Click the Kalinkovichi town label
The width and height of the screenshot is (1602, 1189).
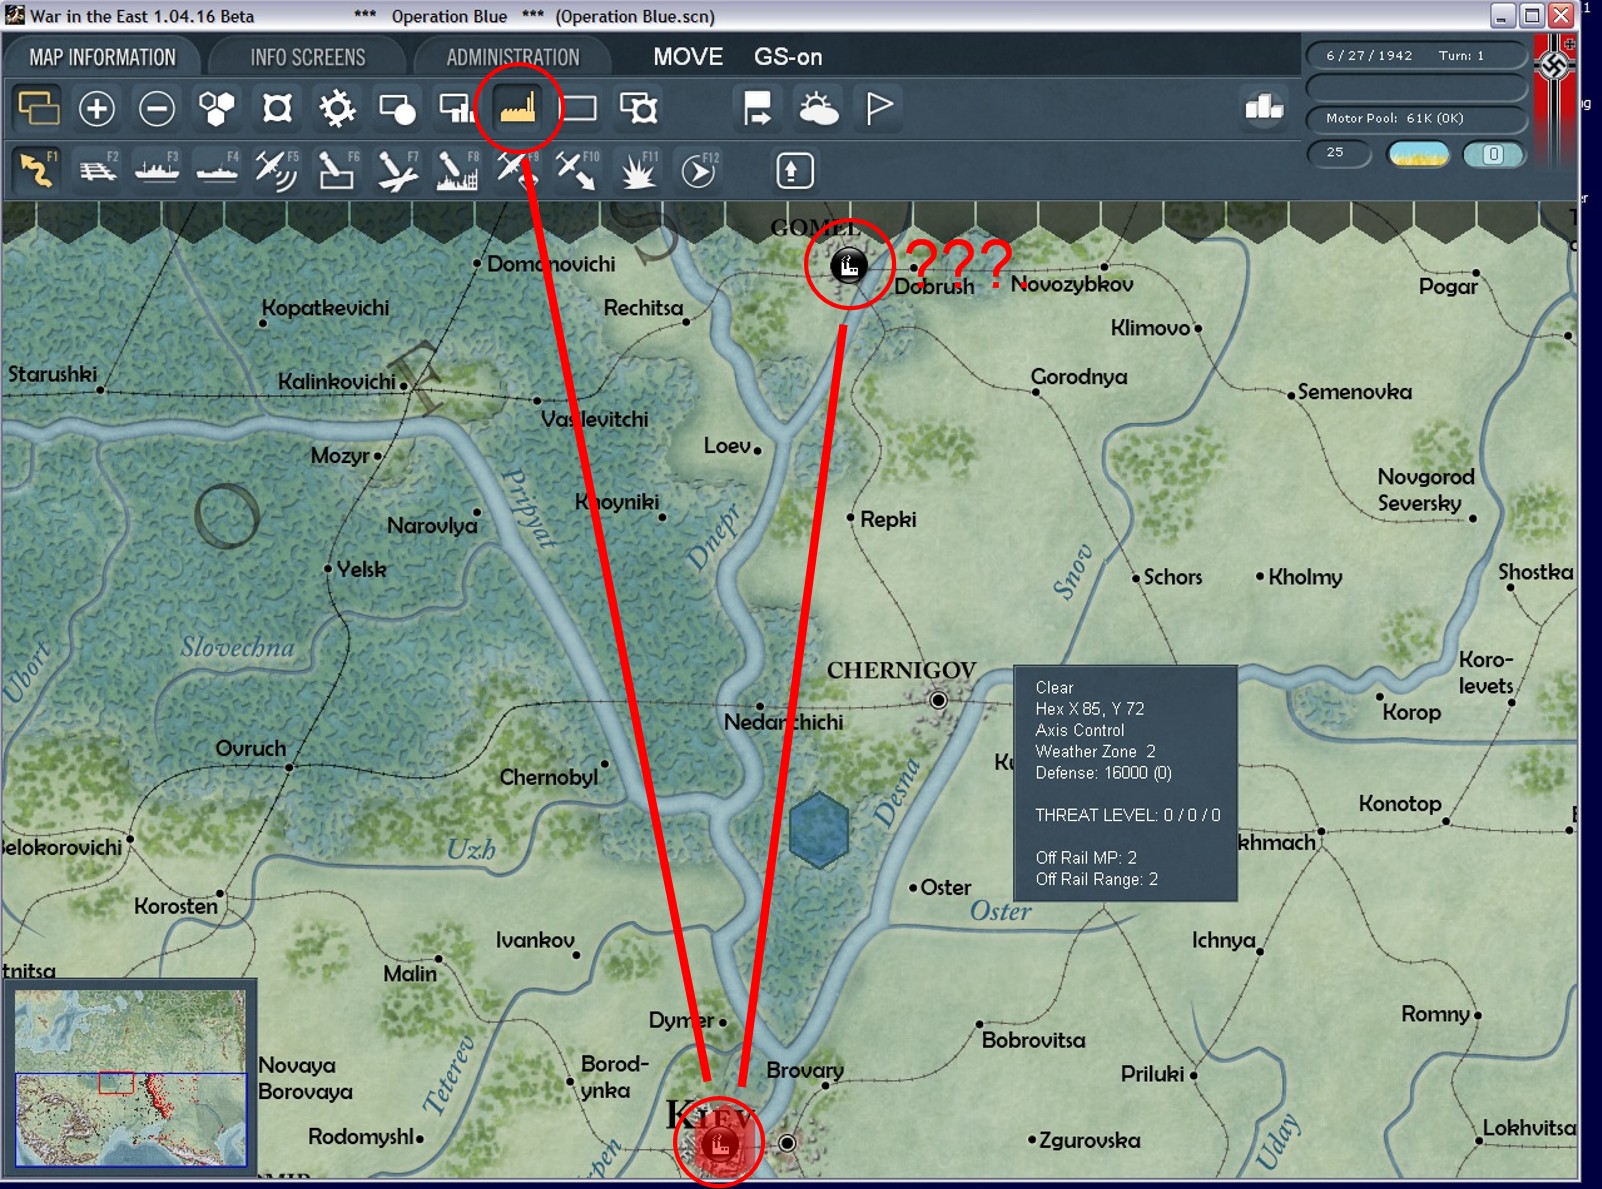coord(337,382)
